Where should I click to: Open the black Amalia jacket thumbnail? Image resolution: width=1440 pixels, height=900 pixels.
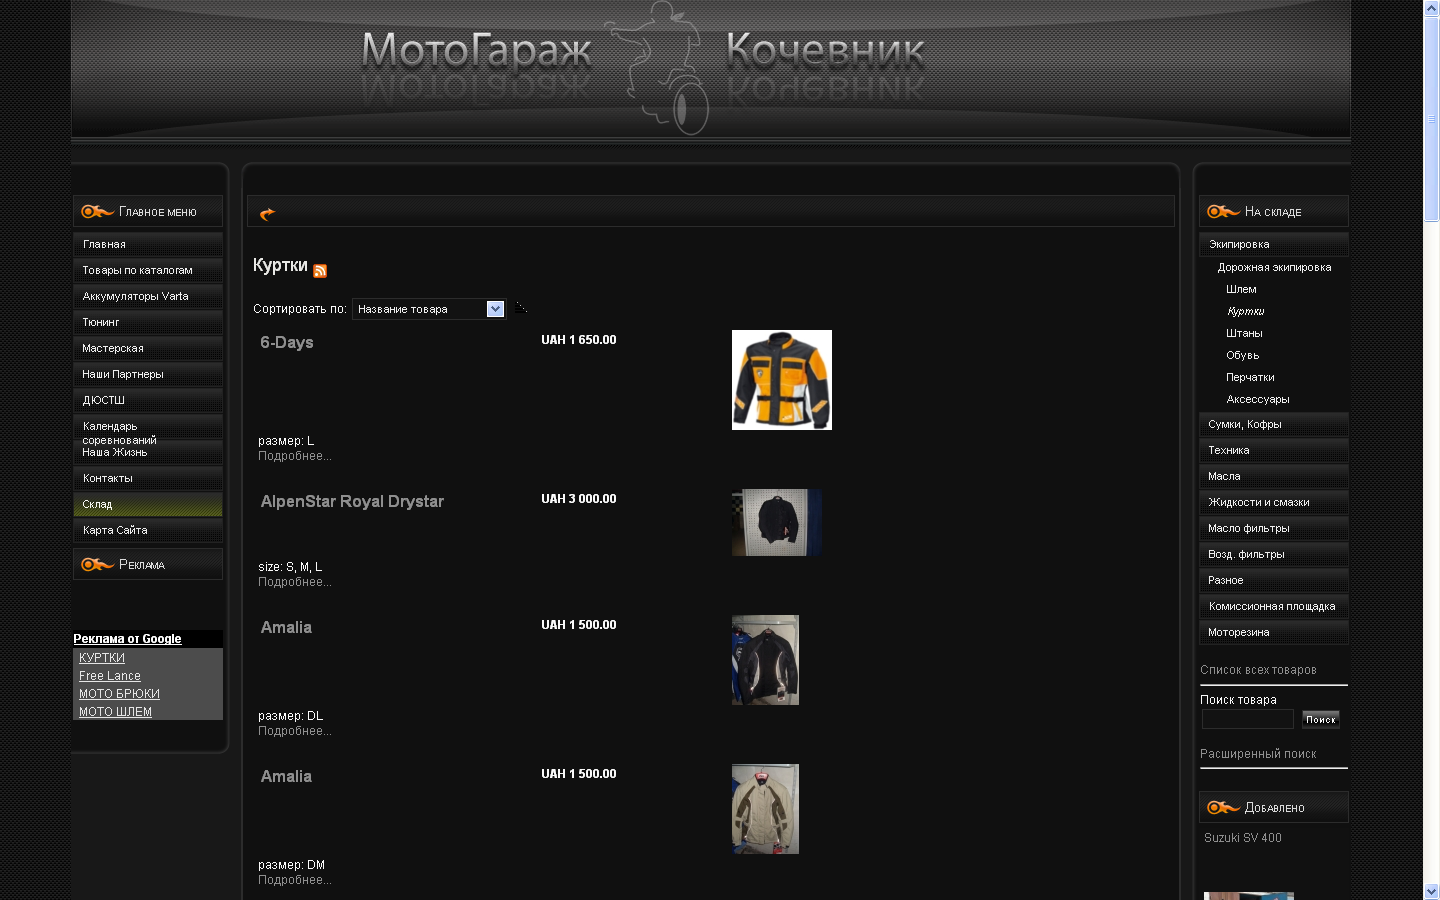pos(765,660)
